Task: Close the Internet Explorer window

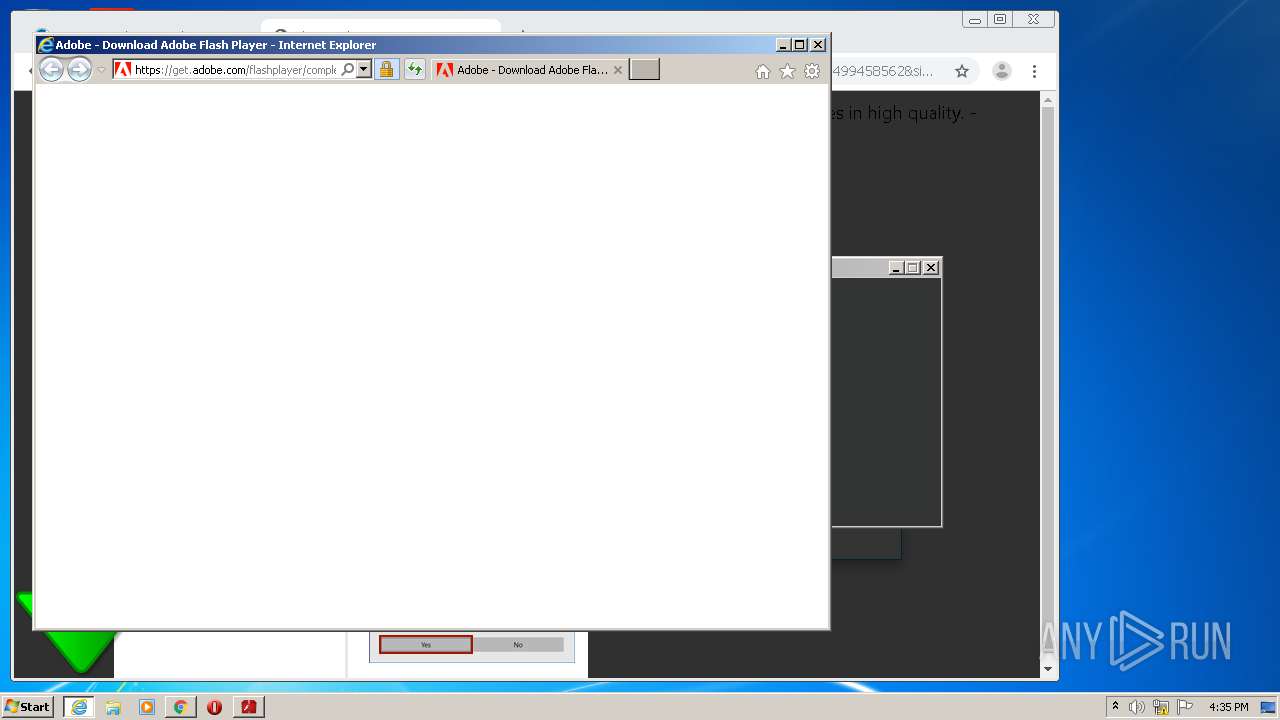Action: [818, 45]
